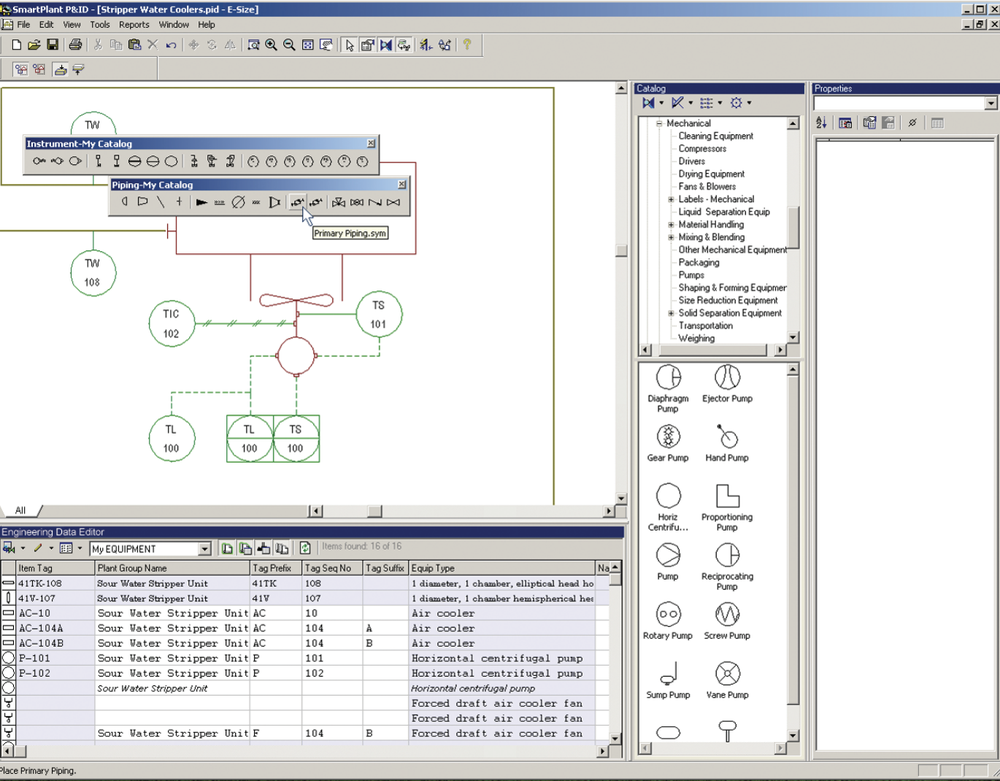Open the File menu

24,25
